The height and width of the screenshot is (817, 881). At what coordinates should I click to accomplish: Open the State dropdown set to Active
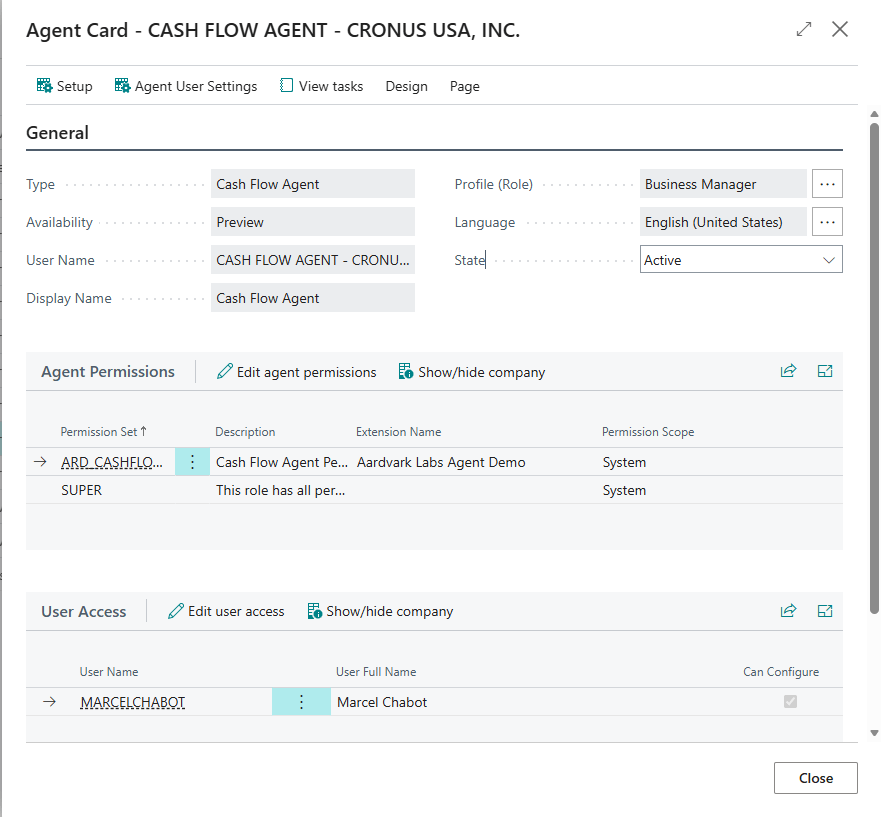[x=741, y=260]
